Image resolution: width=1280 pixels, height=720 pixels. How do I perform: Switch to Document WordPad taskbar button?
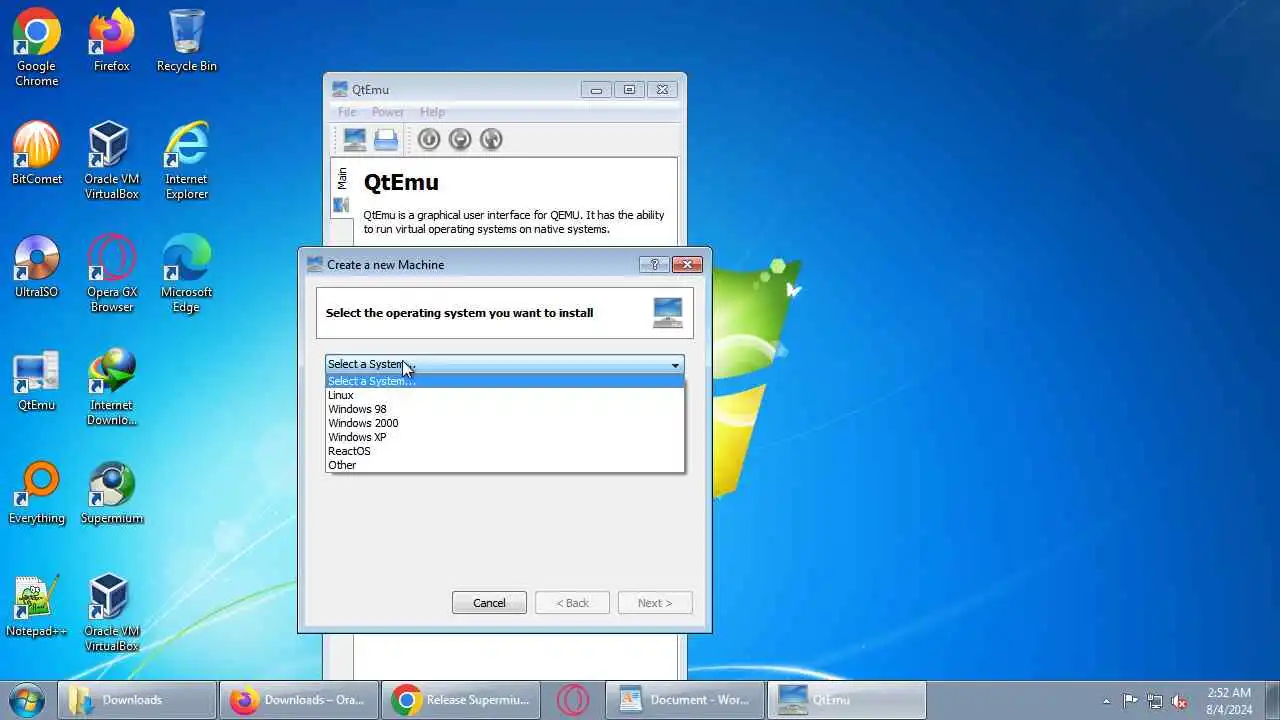(685, 700)
